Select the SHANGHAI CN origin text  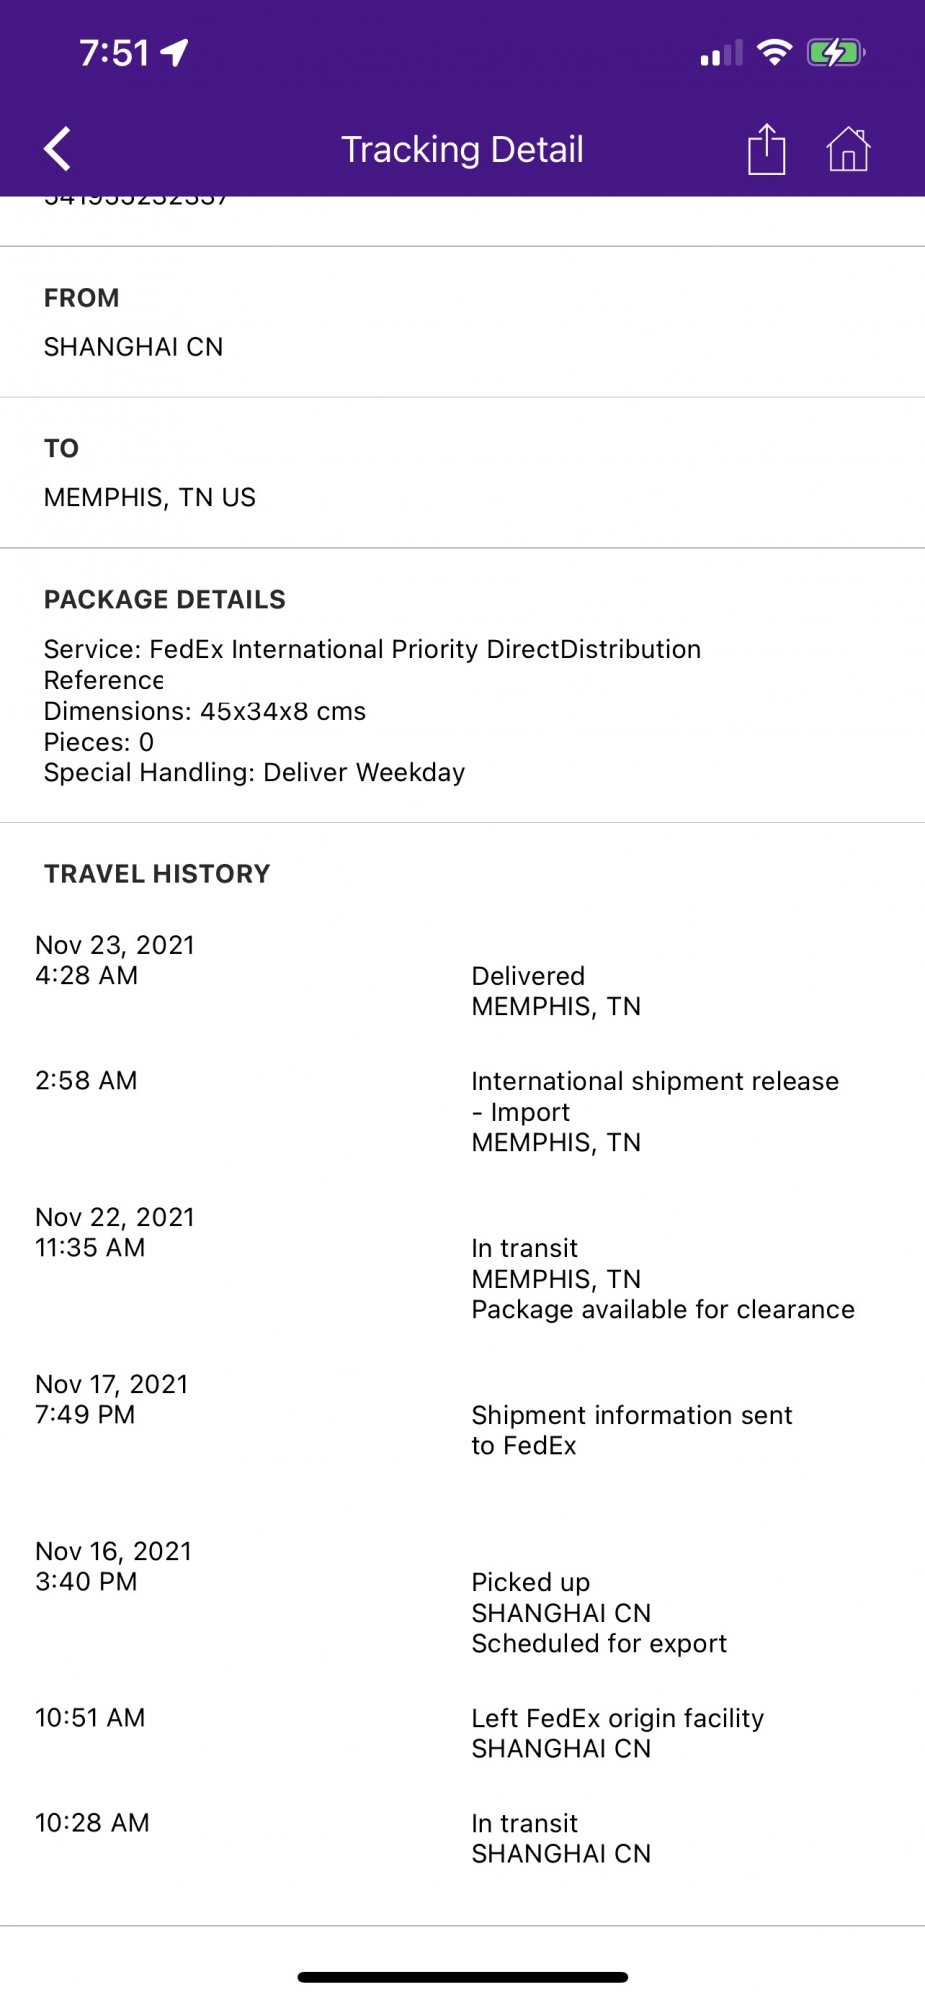click(133, 347)
